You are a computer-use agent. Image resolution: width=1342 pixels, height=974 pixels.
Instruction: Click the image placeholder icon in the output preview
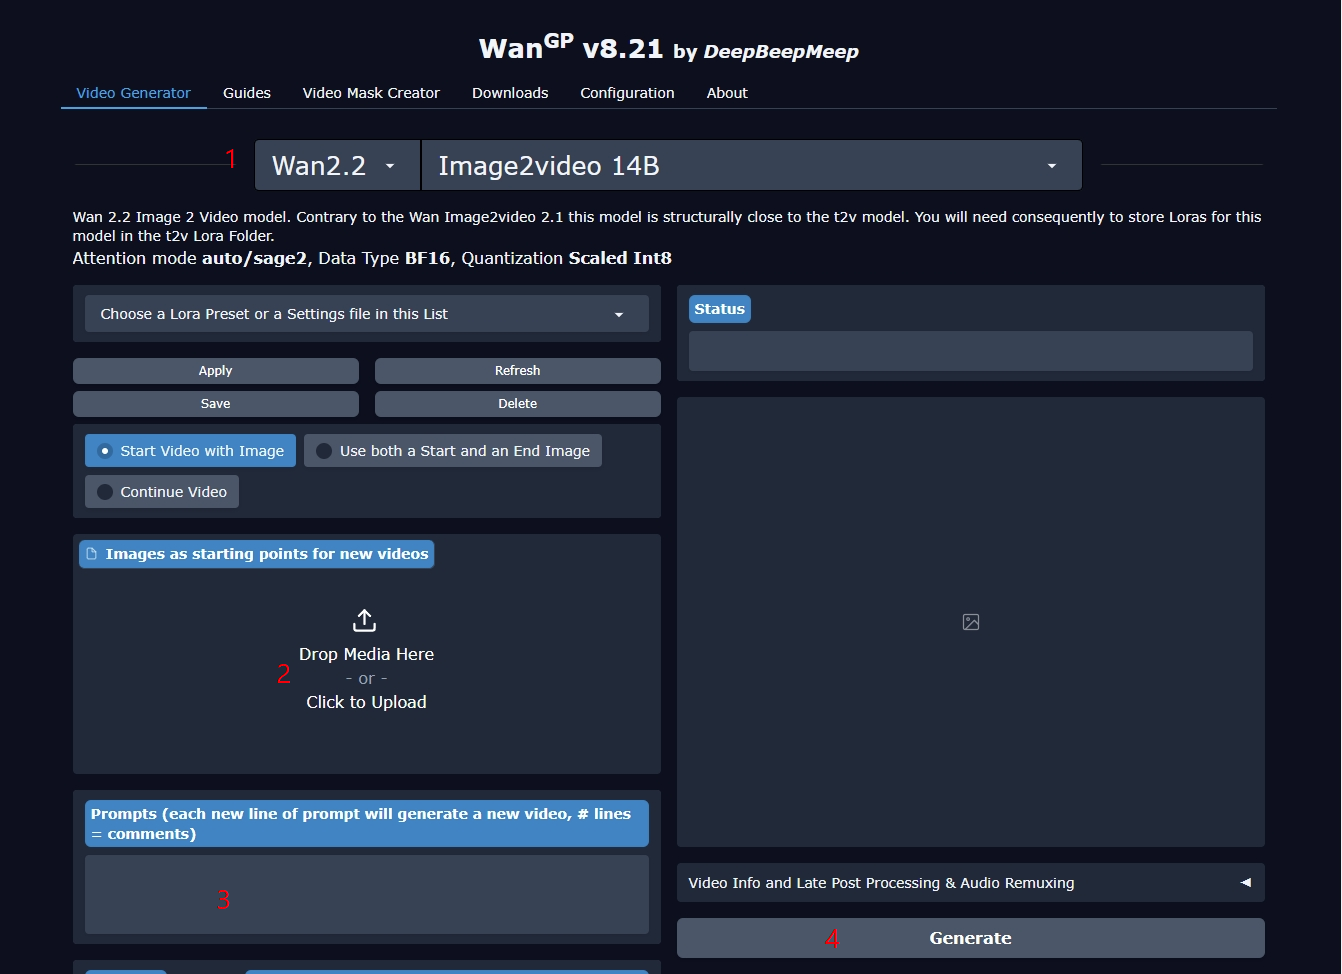[970, 622]
